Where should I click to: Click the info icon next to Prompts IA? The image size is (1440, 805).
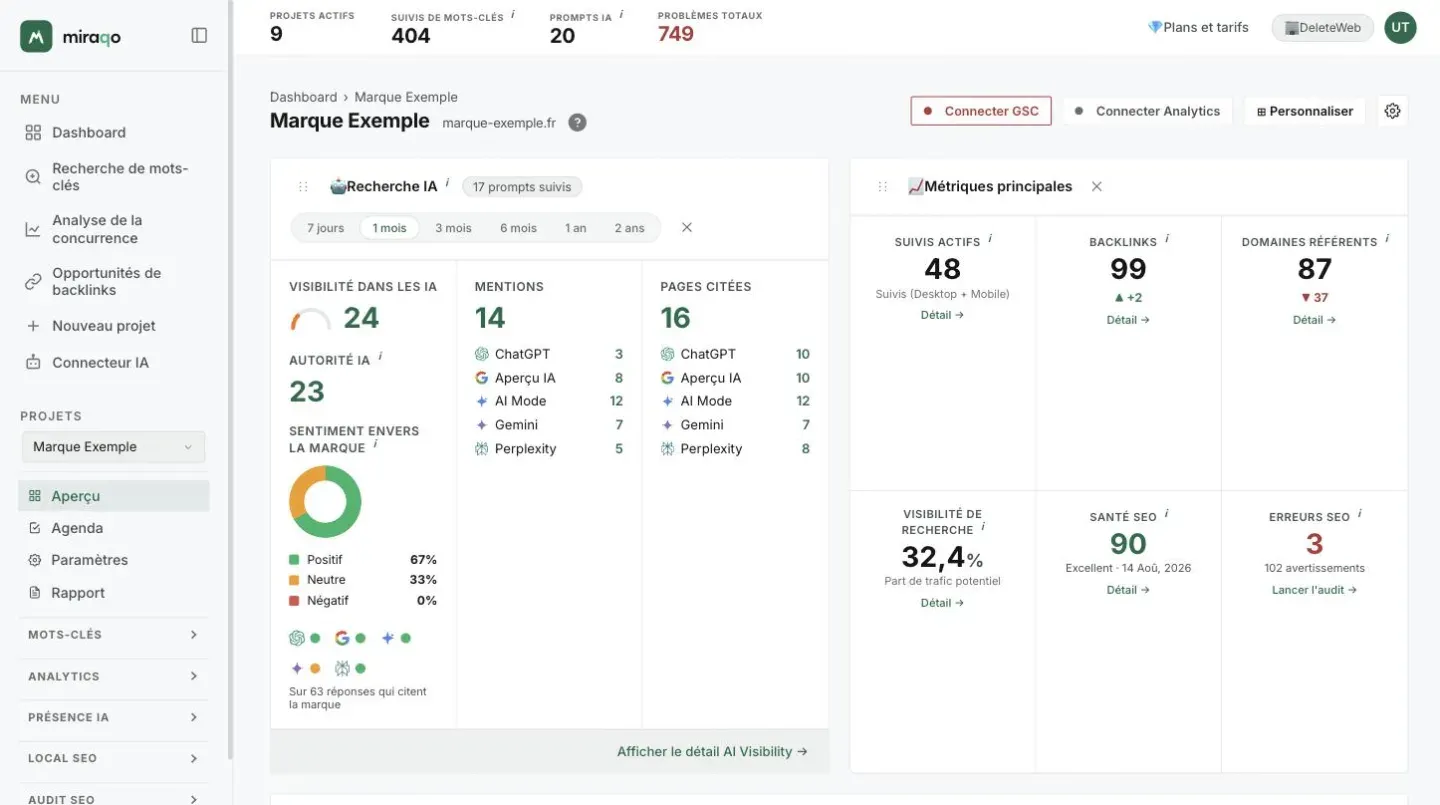621,15
